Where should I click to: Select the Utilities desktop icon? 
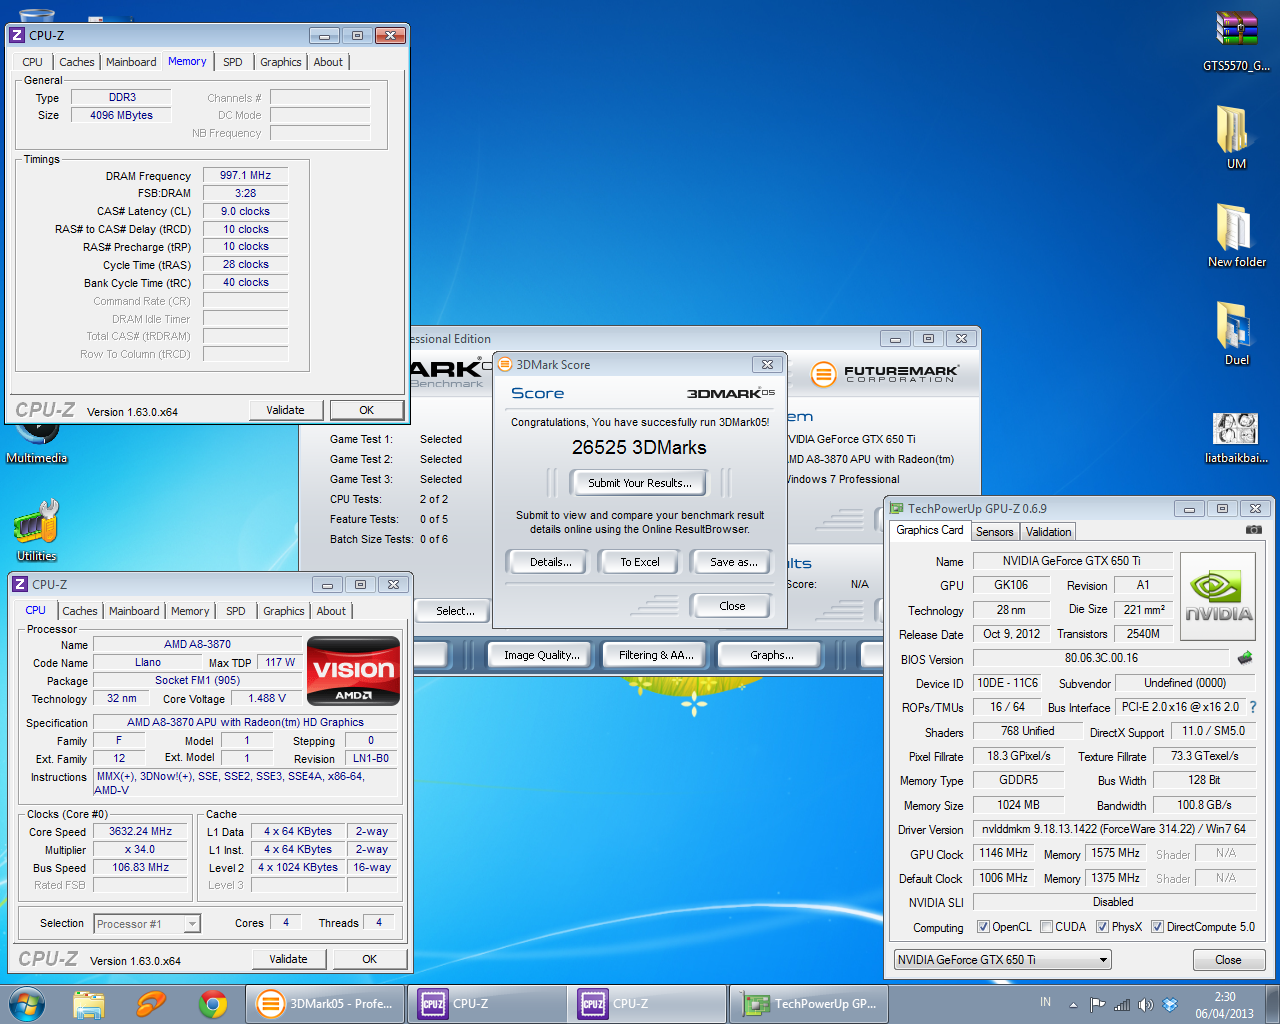36,530
